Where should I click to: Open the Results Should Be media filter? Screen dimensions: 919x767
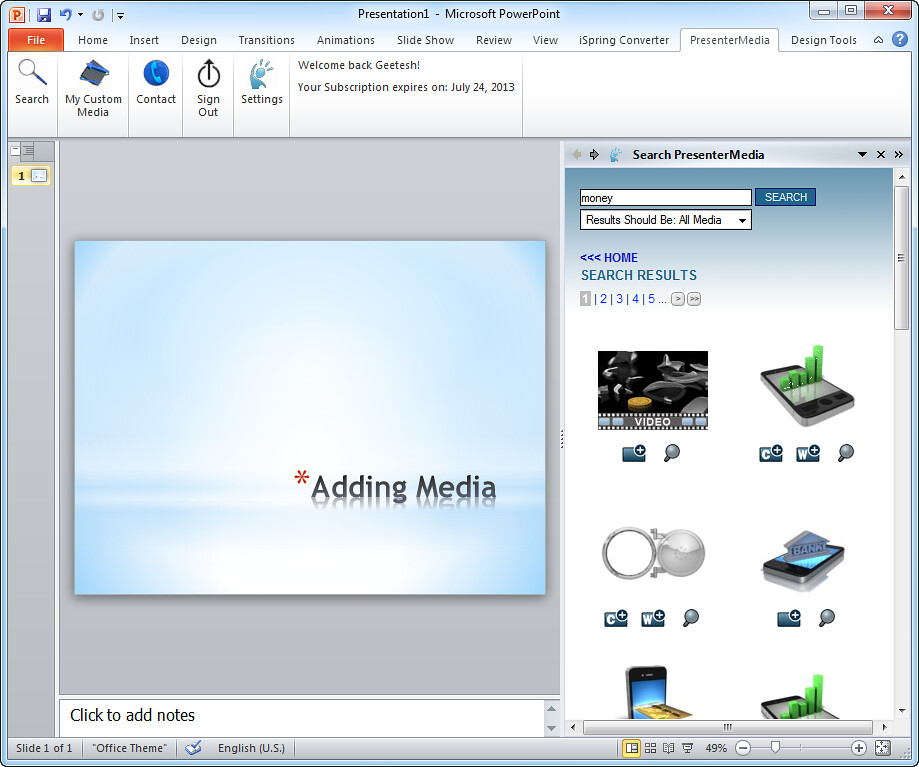coord(665,220)
